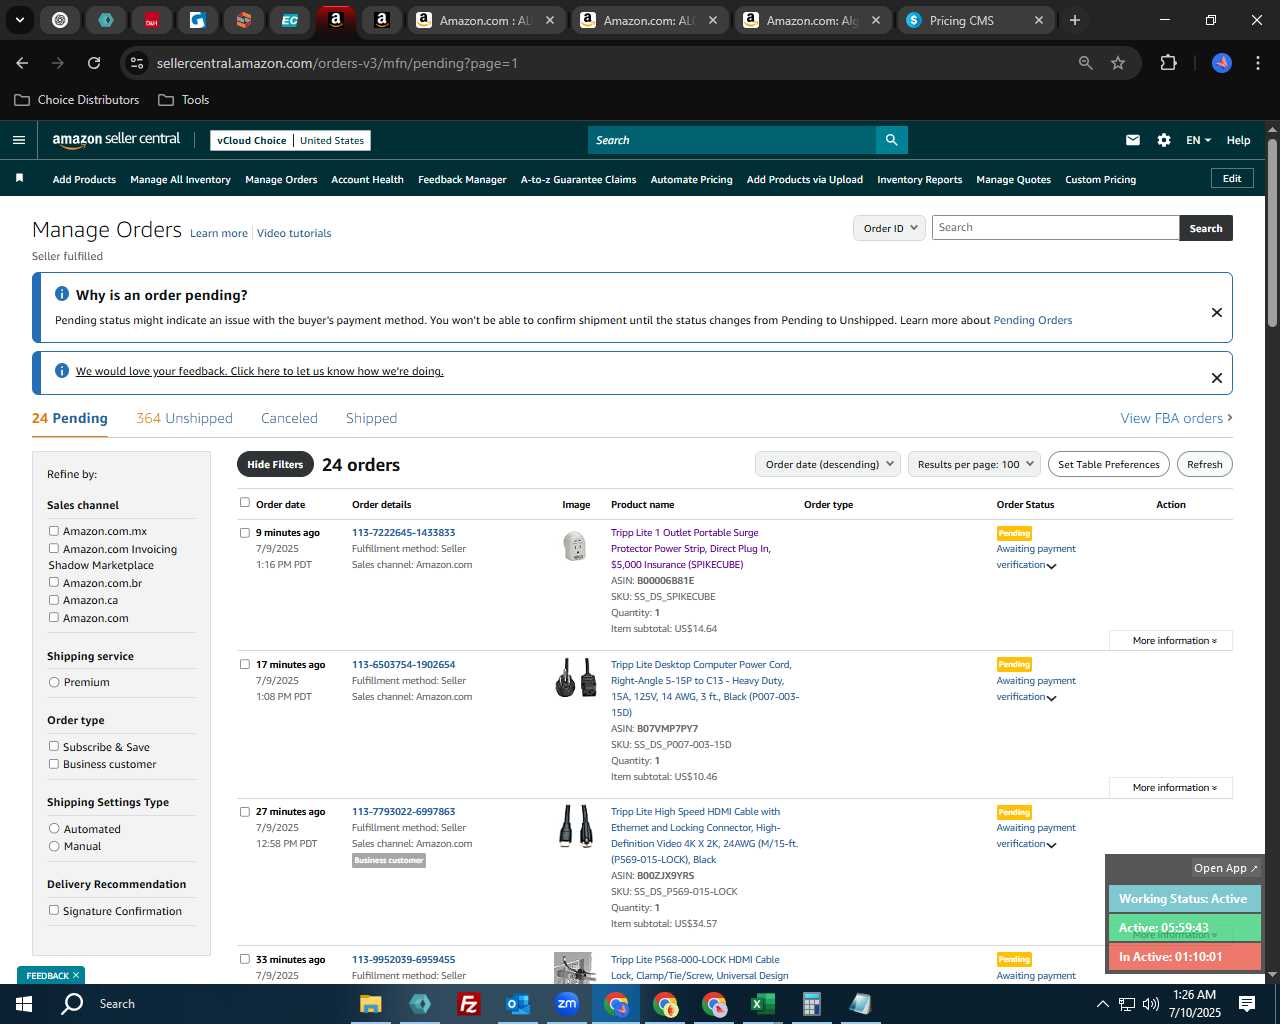Open the EN language dropdown
The height and width of the screenshot is (1024, 1280).
(x=1198, y=140)
